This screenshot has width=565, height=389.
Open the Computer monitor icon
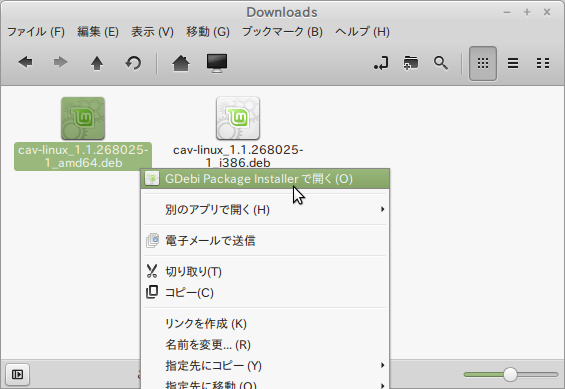coord(217,63)
